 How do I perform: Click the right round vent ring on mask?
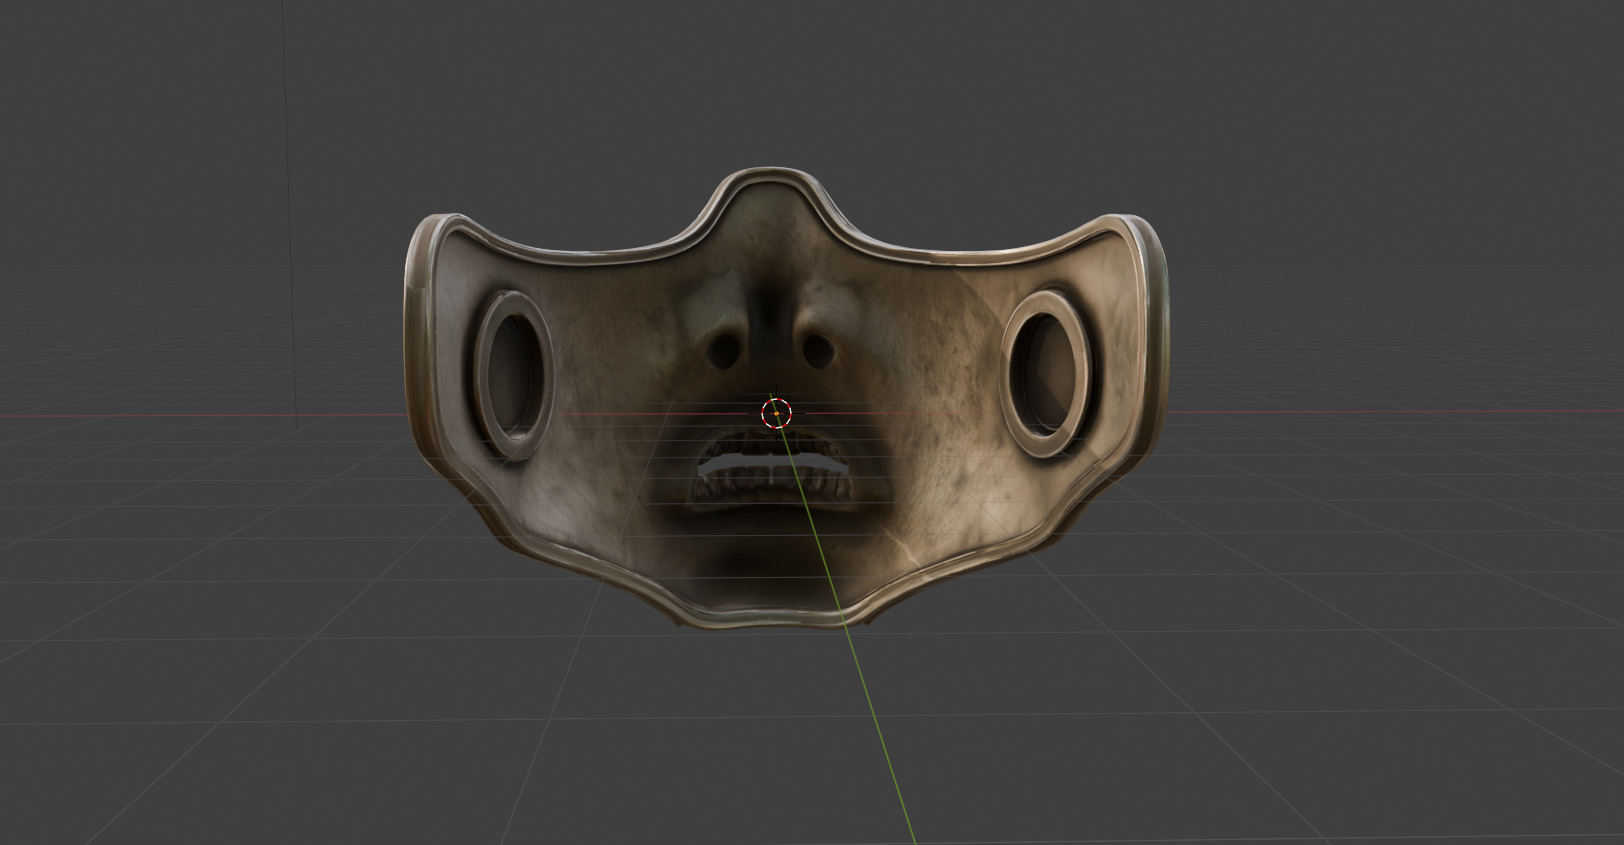(x=1046, y=374)
